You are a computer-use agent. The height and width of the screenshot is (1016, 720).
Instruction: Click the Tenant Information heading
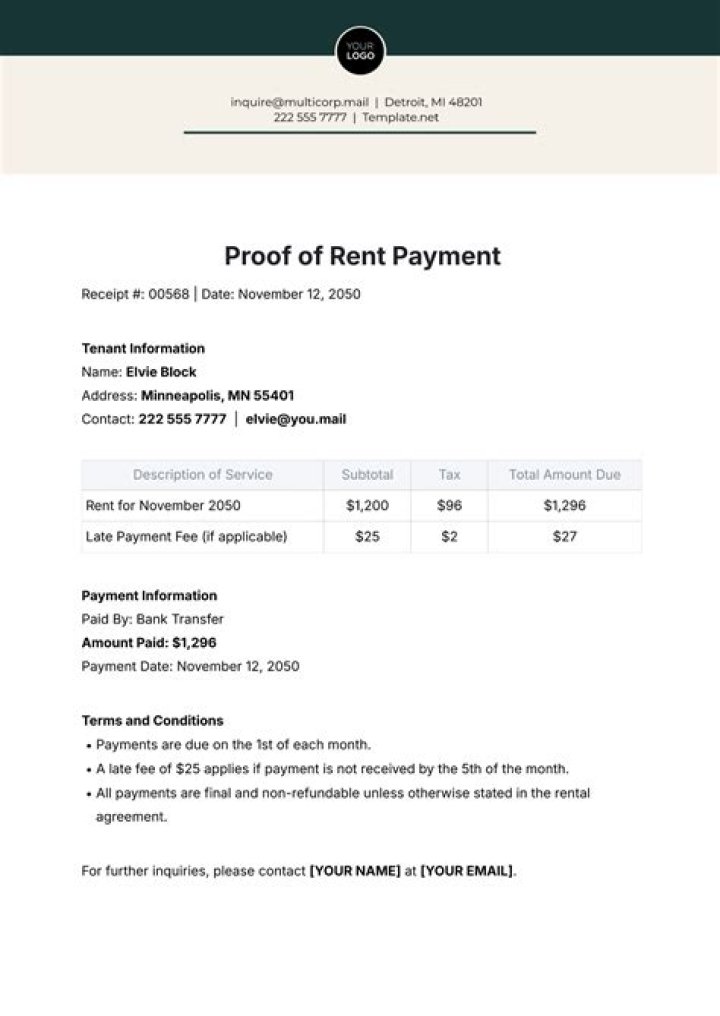(x=143, y=348)
